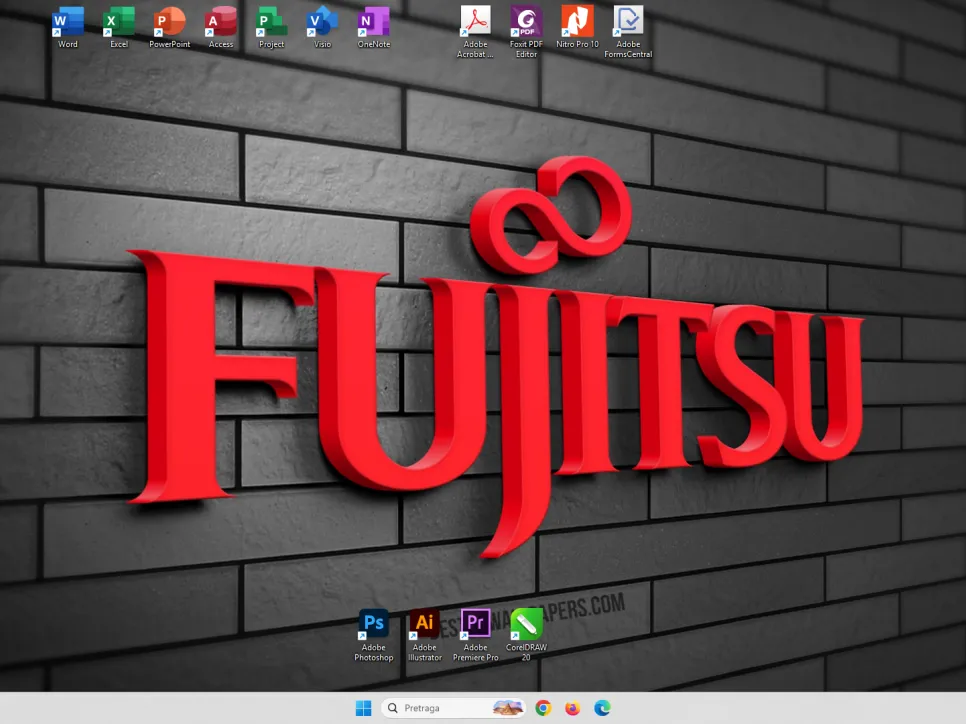Click the Project desktop shortcut
This screenshot has width=966, height=724.
coord(272,26)
